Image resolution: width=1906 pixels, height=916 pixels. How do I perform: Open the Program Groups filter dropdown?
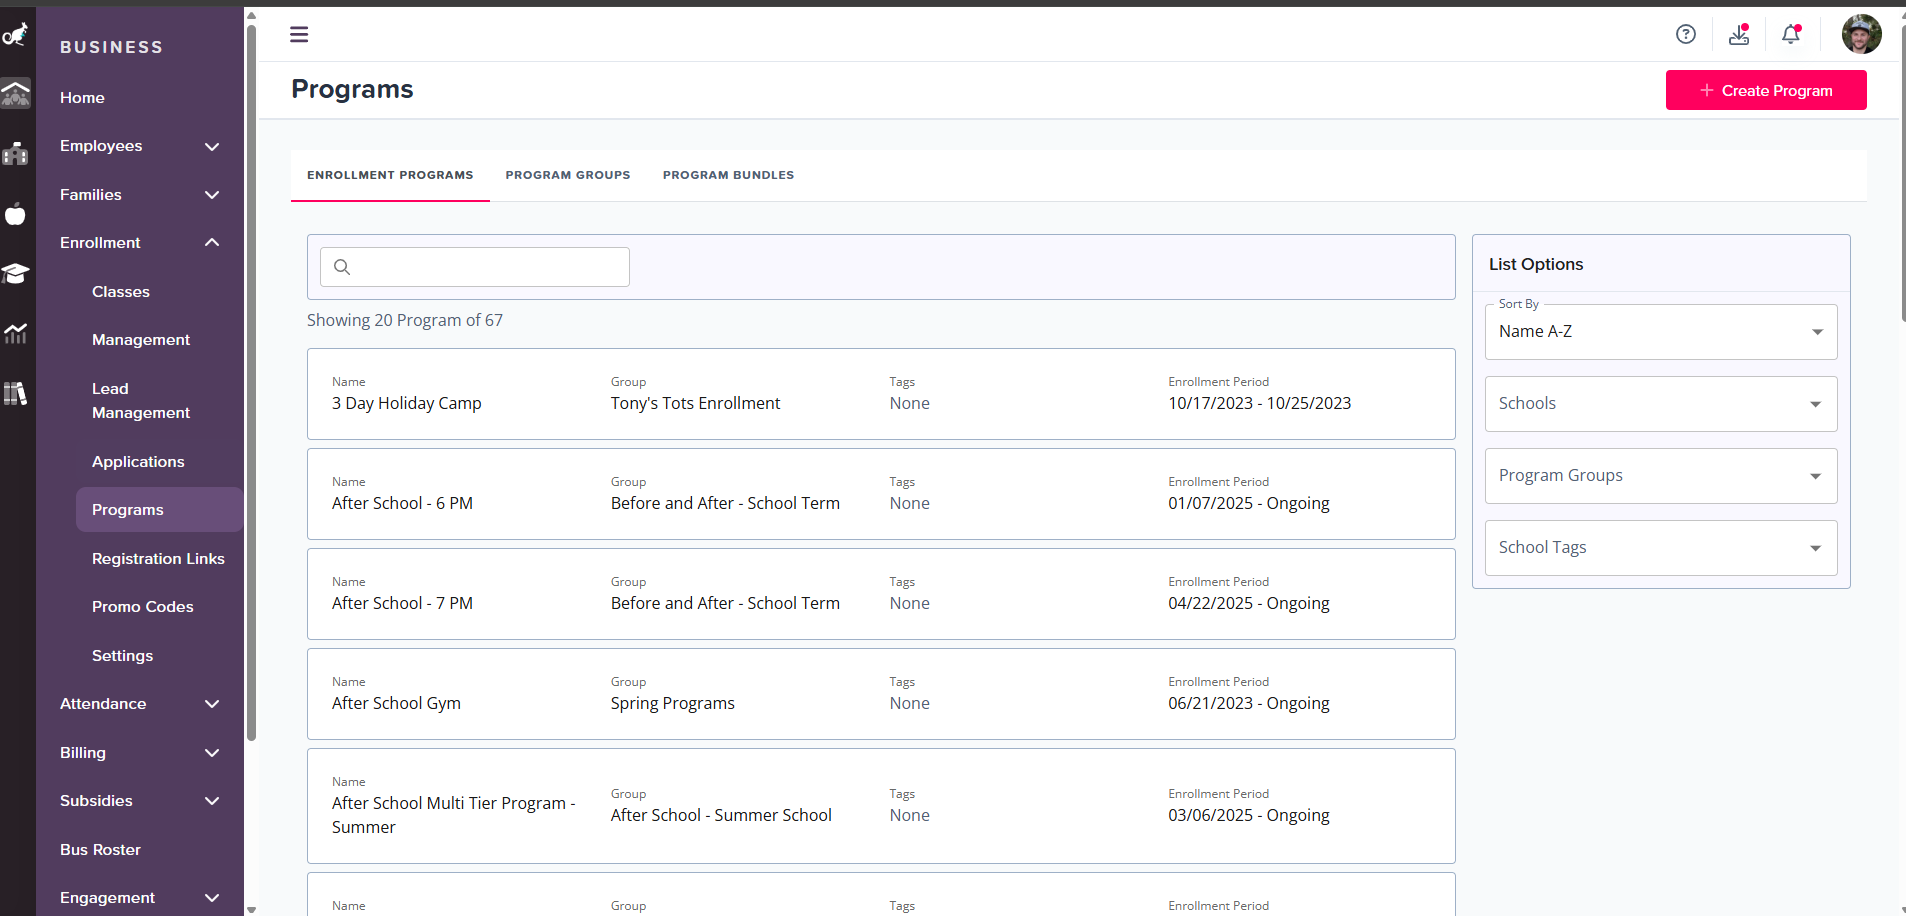tap(1660, 476)
